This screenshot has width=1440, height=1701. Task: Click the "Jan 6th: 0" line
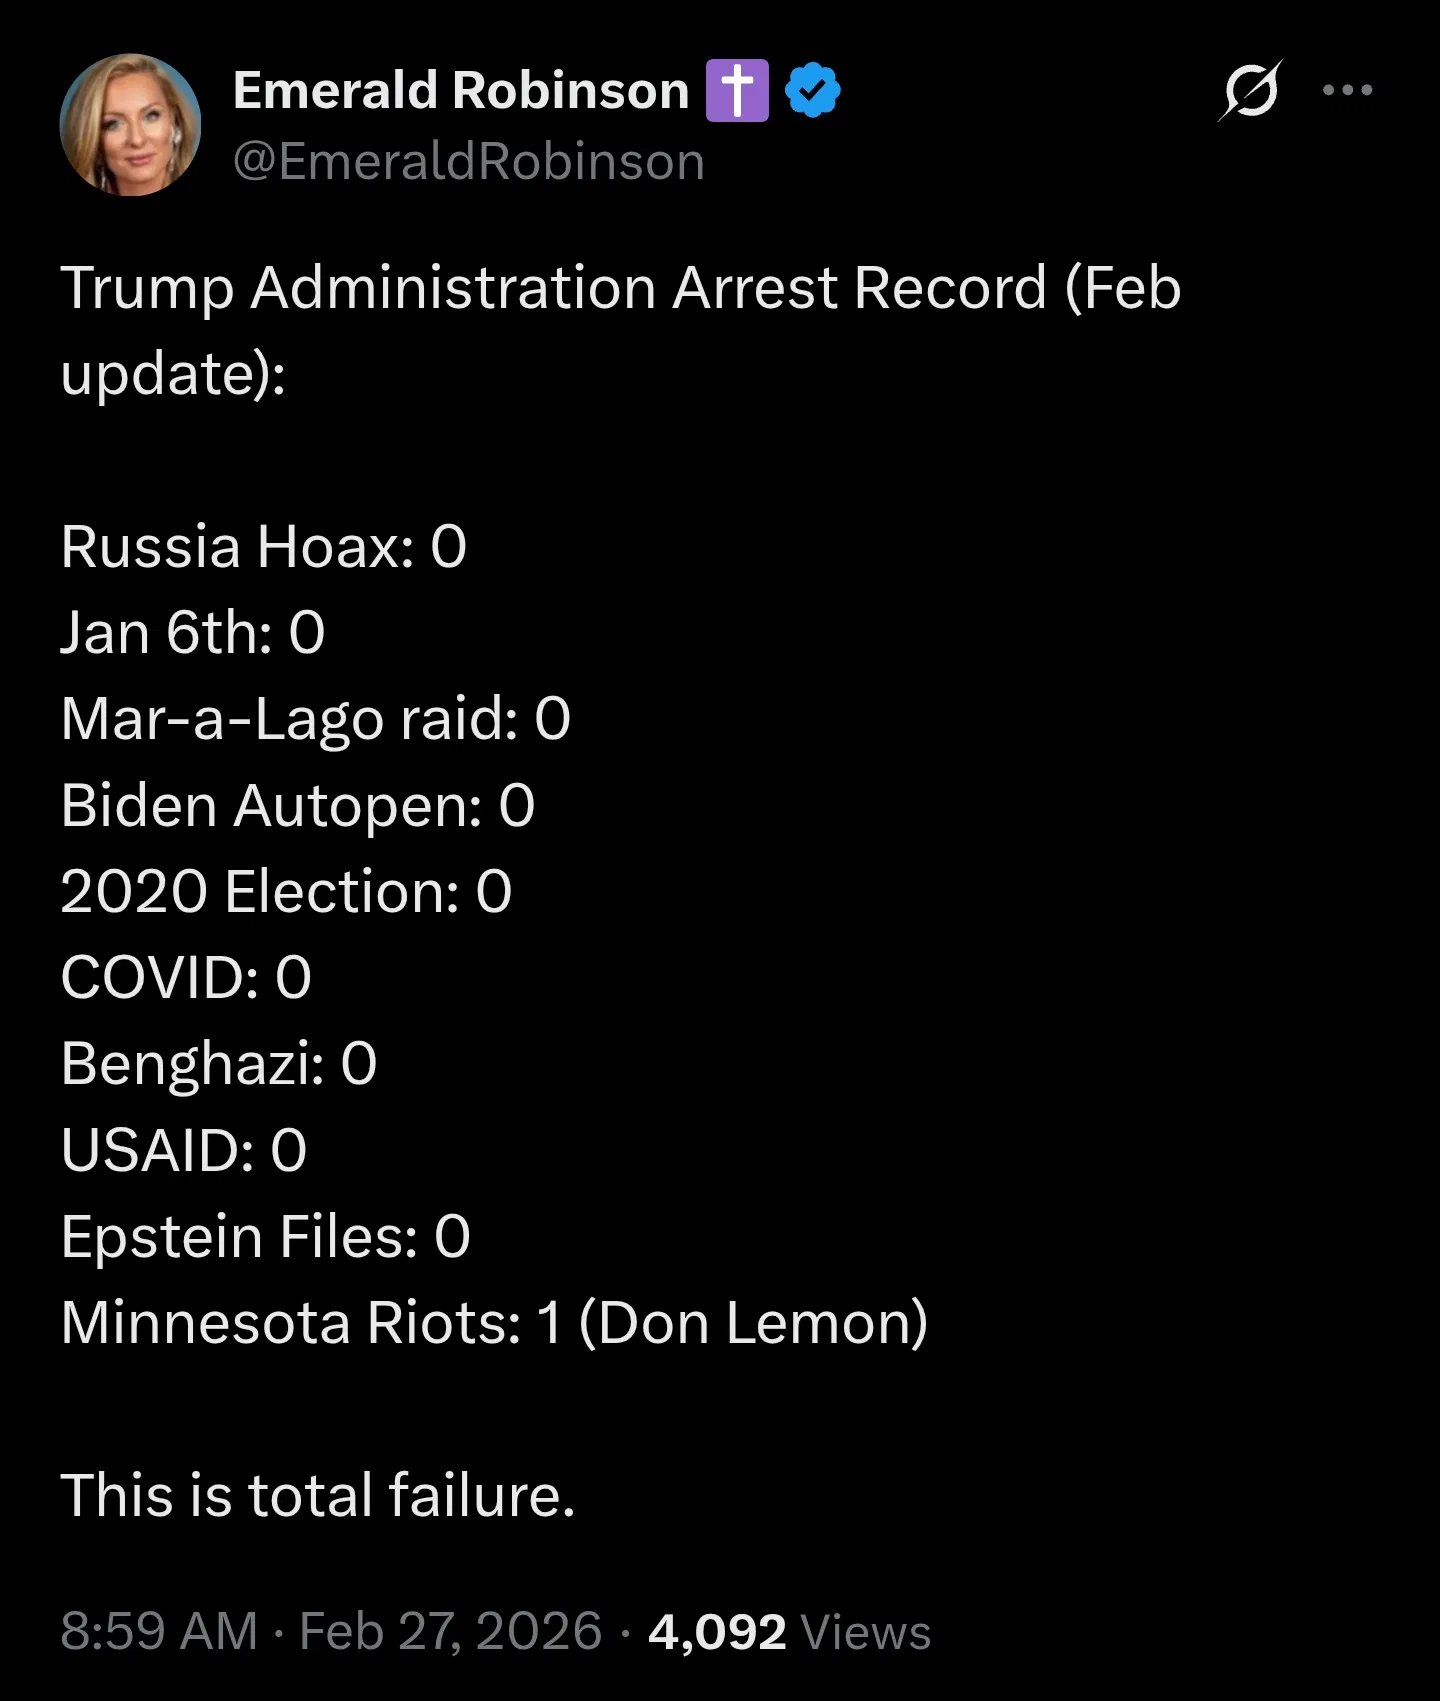[192, 633]
